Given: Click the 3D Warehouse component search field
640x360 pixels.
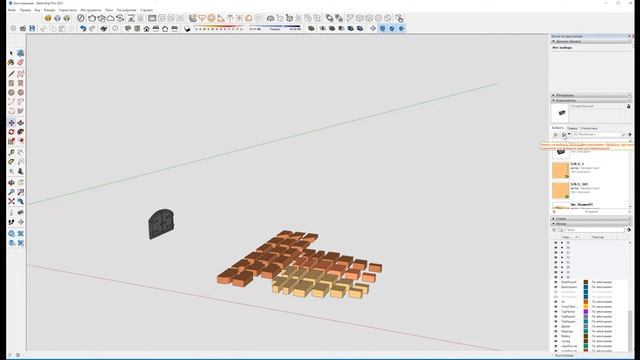Looking at the screenshot, I should coord(596,134).
